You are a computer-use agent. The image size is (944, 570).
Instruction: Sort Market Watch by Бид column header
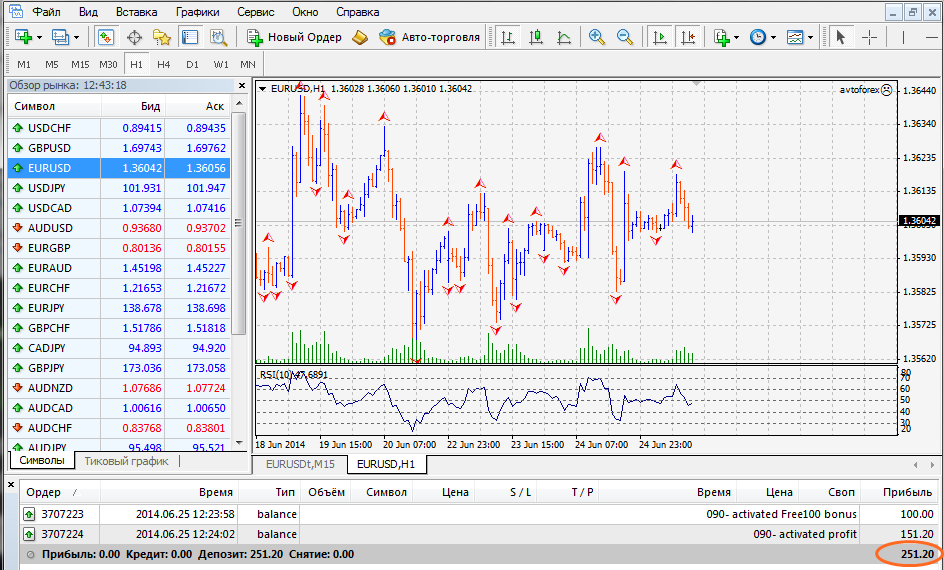point(133,107)
